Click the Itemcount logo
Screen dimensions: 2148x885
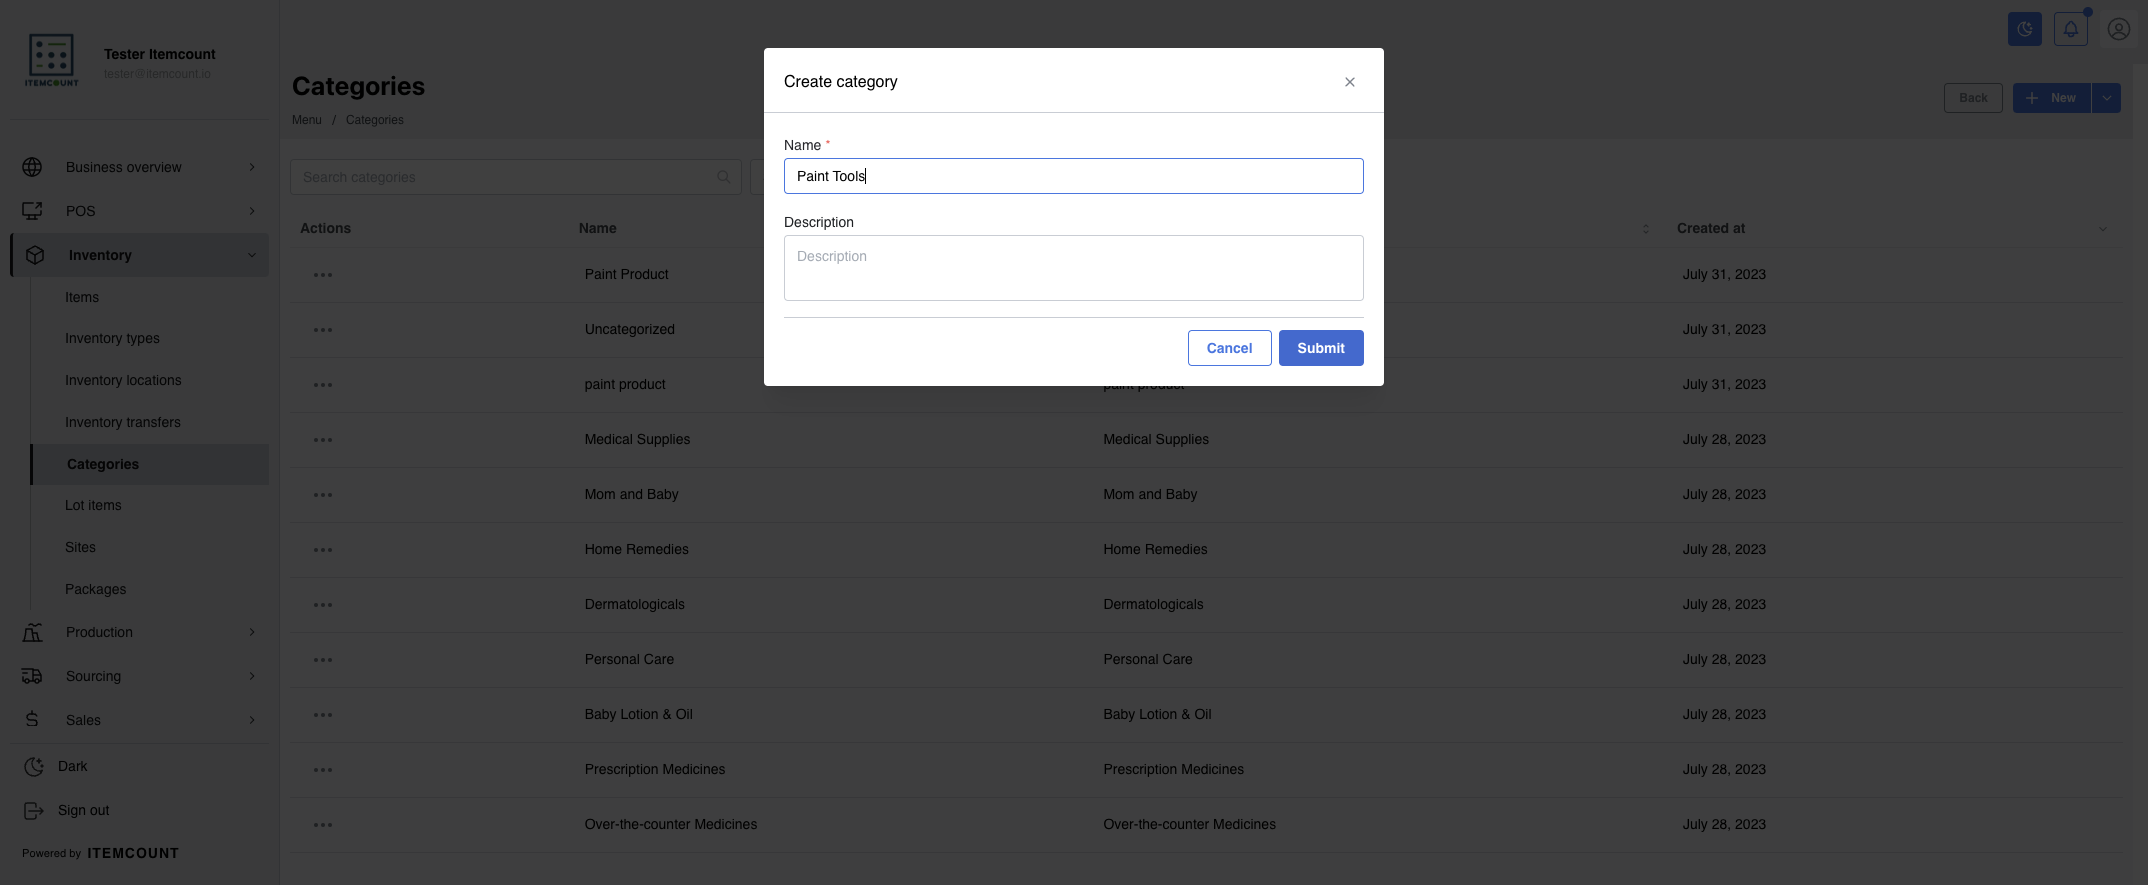[51, 60]
